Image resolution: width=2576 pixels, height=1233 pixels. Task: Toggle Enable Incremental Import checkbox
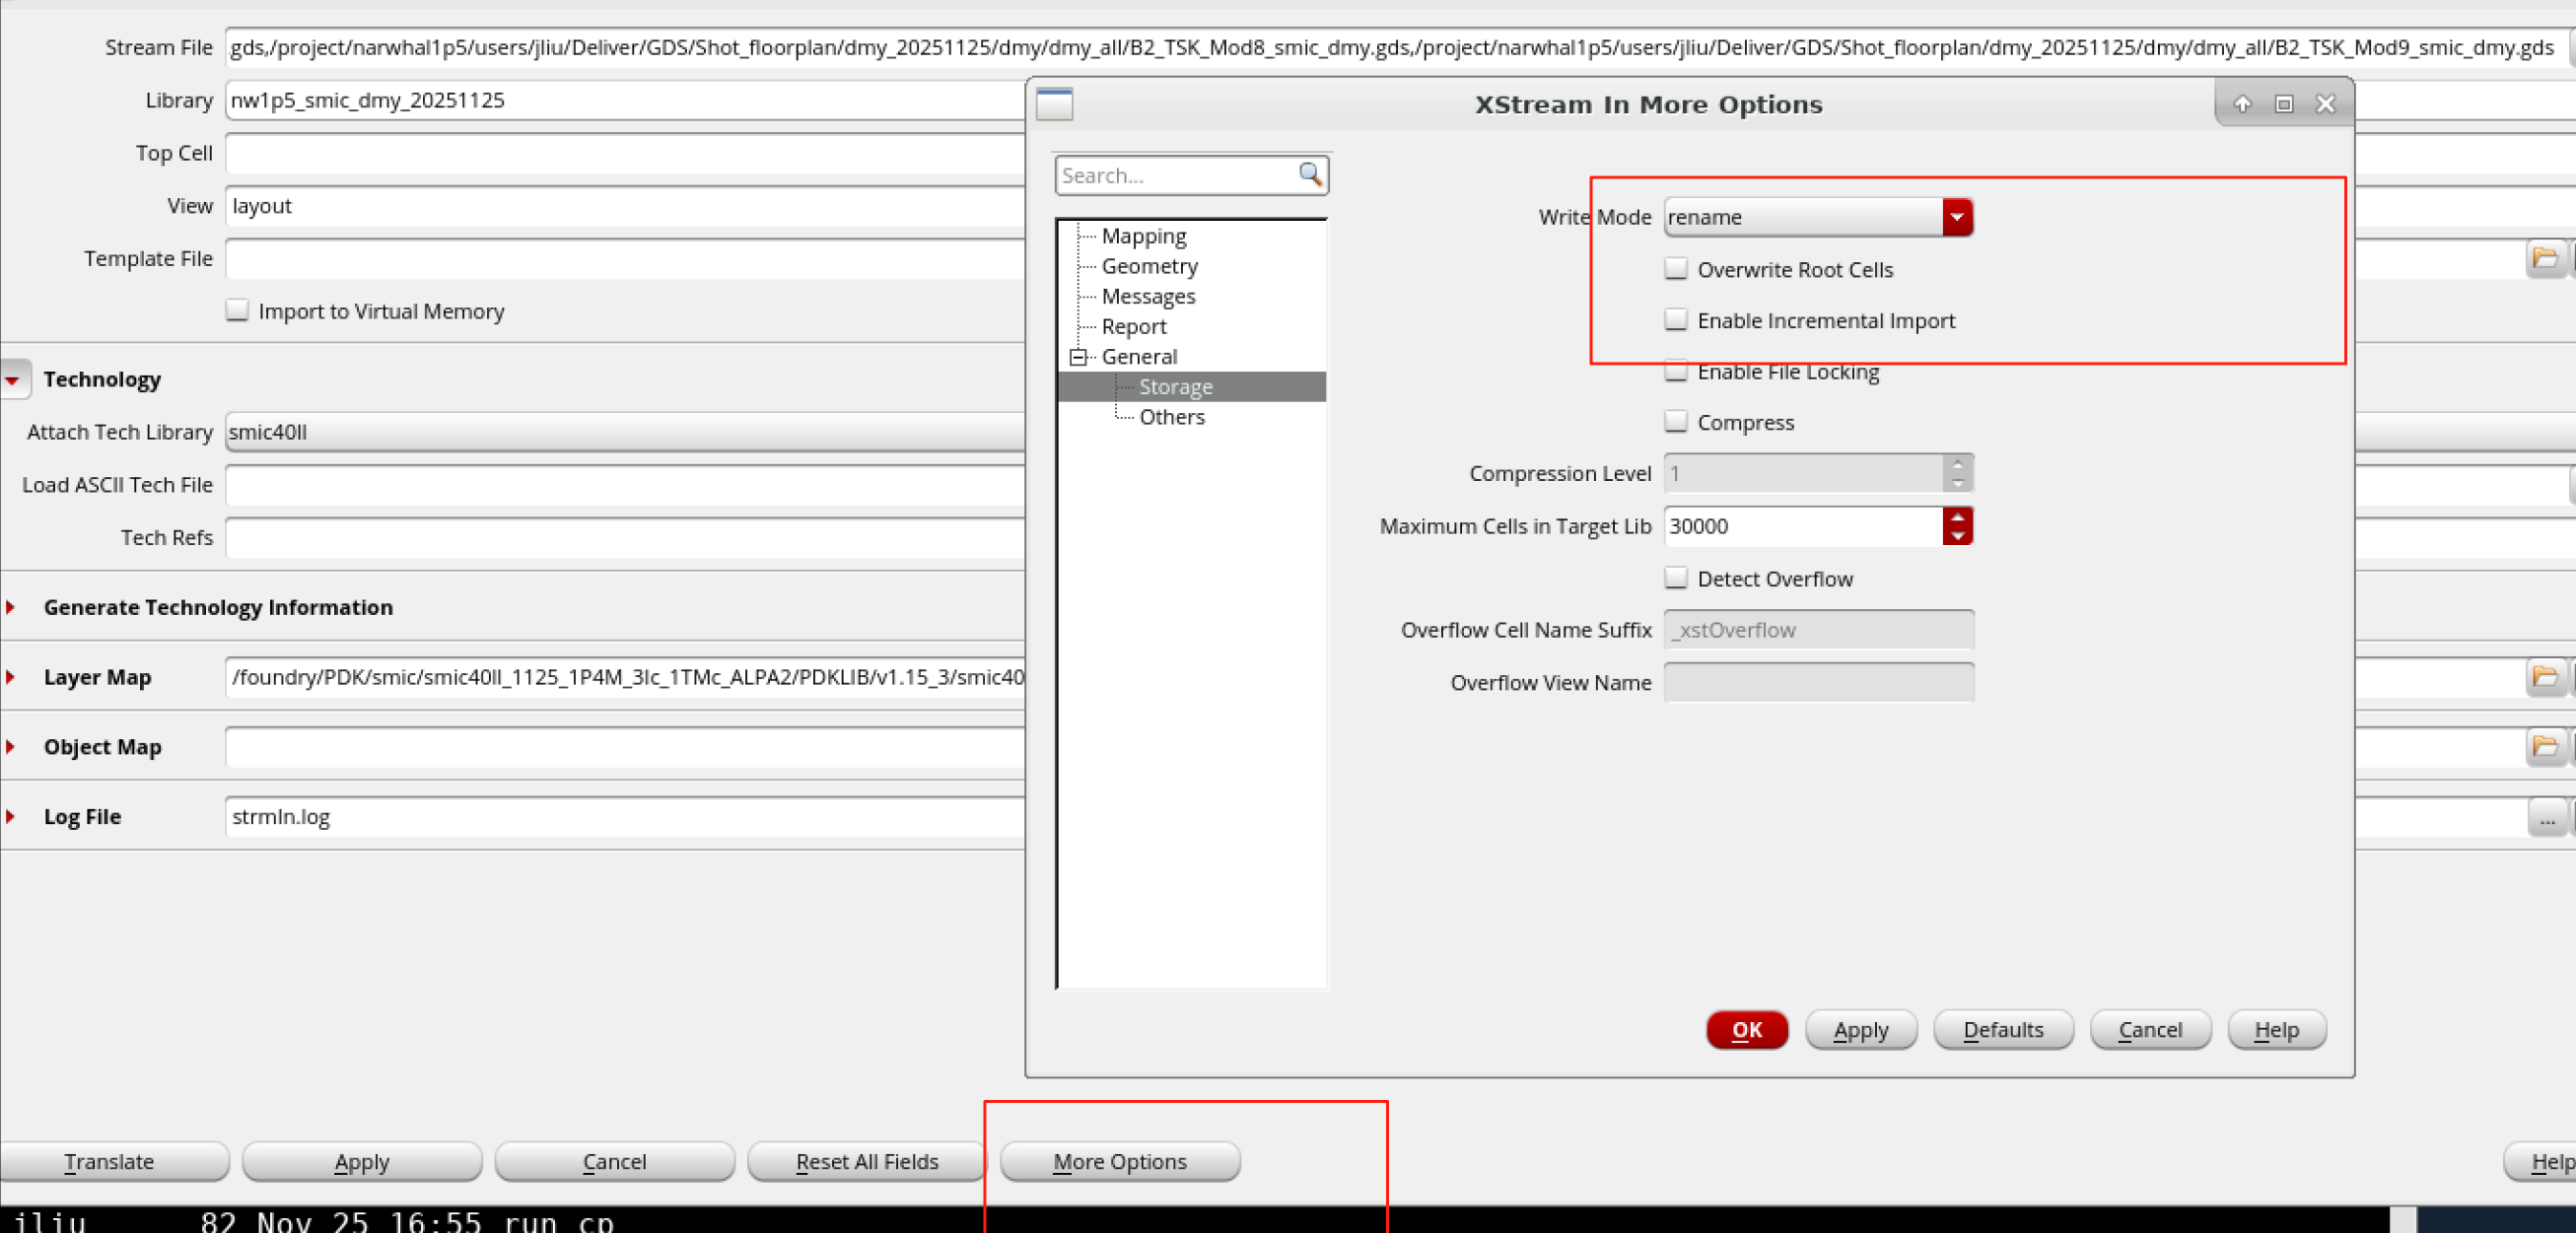[1676, 320]
